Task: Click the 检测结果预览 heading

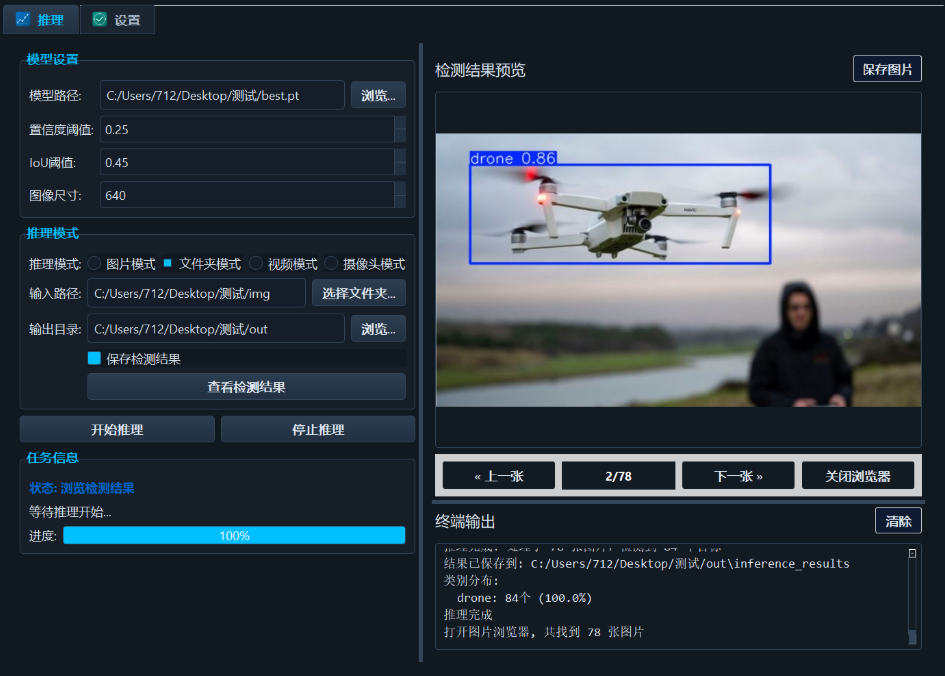Action: coord(480,70)
